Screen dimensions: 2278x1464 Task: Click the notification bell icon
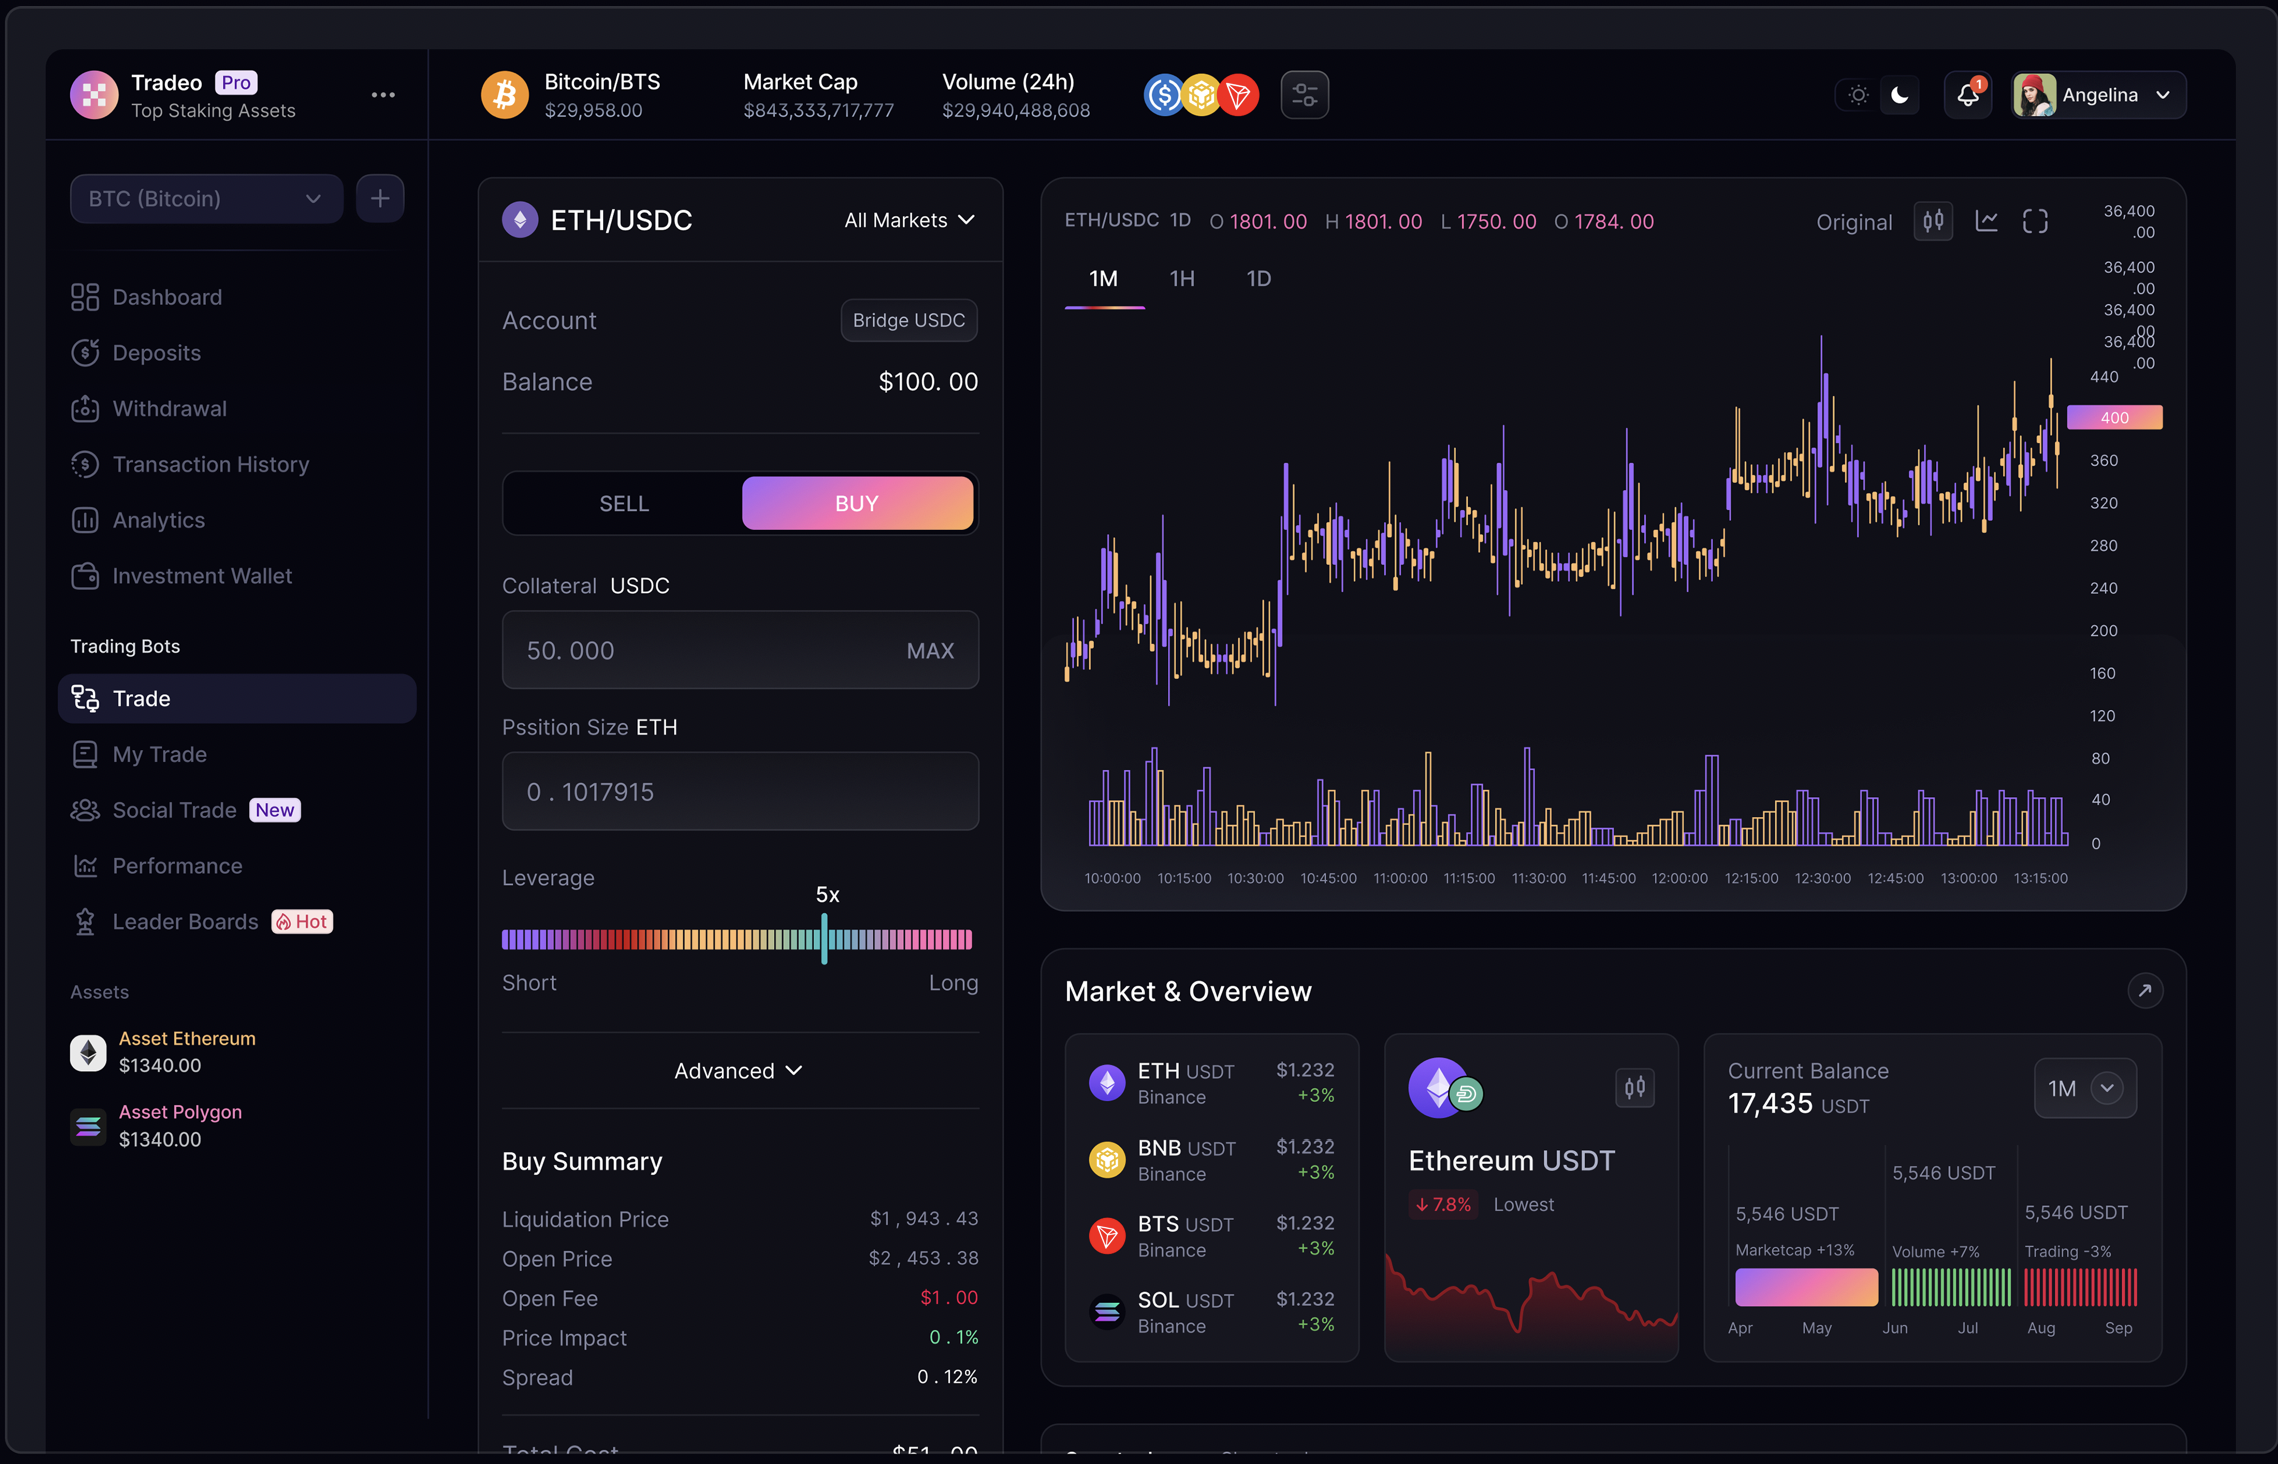pos(1967,95)
